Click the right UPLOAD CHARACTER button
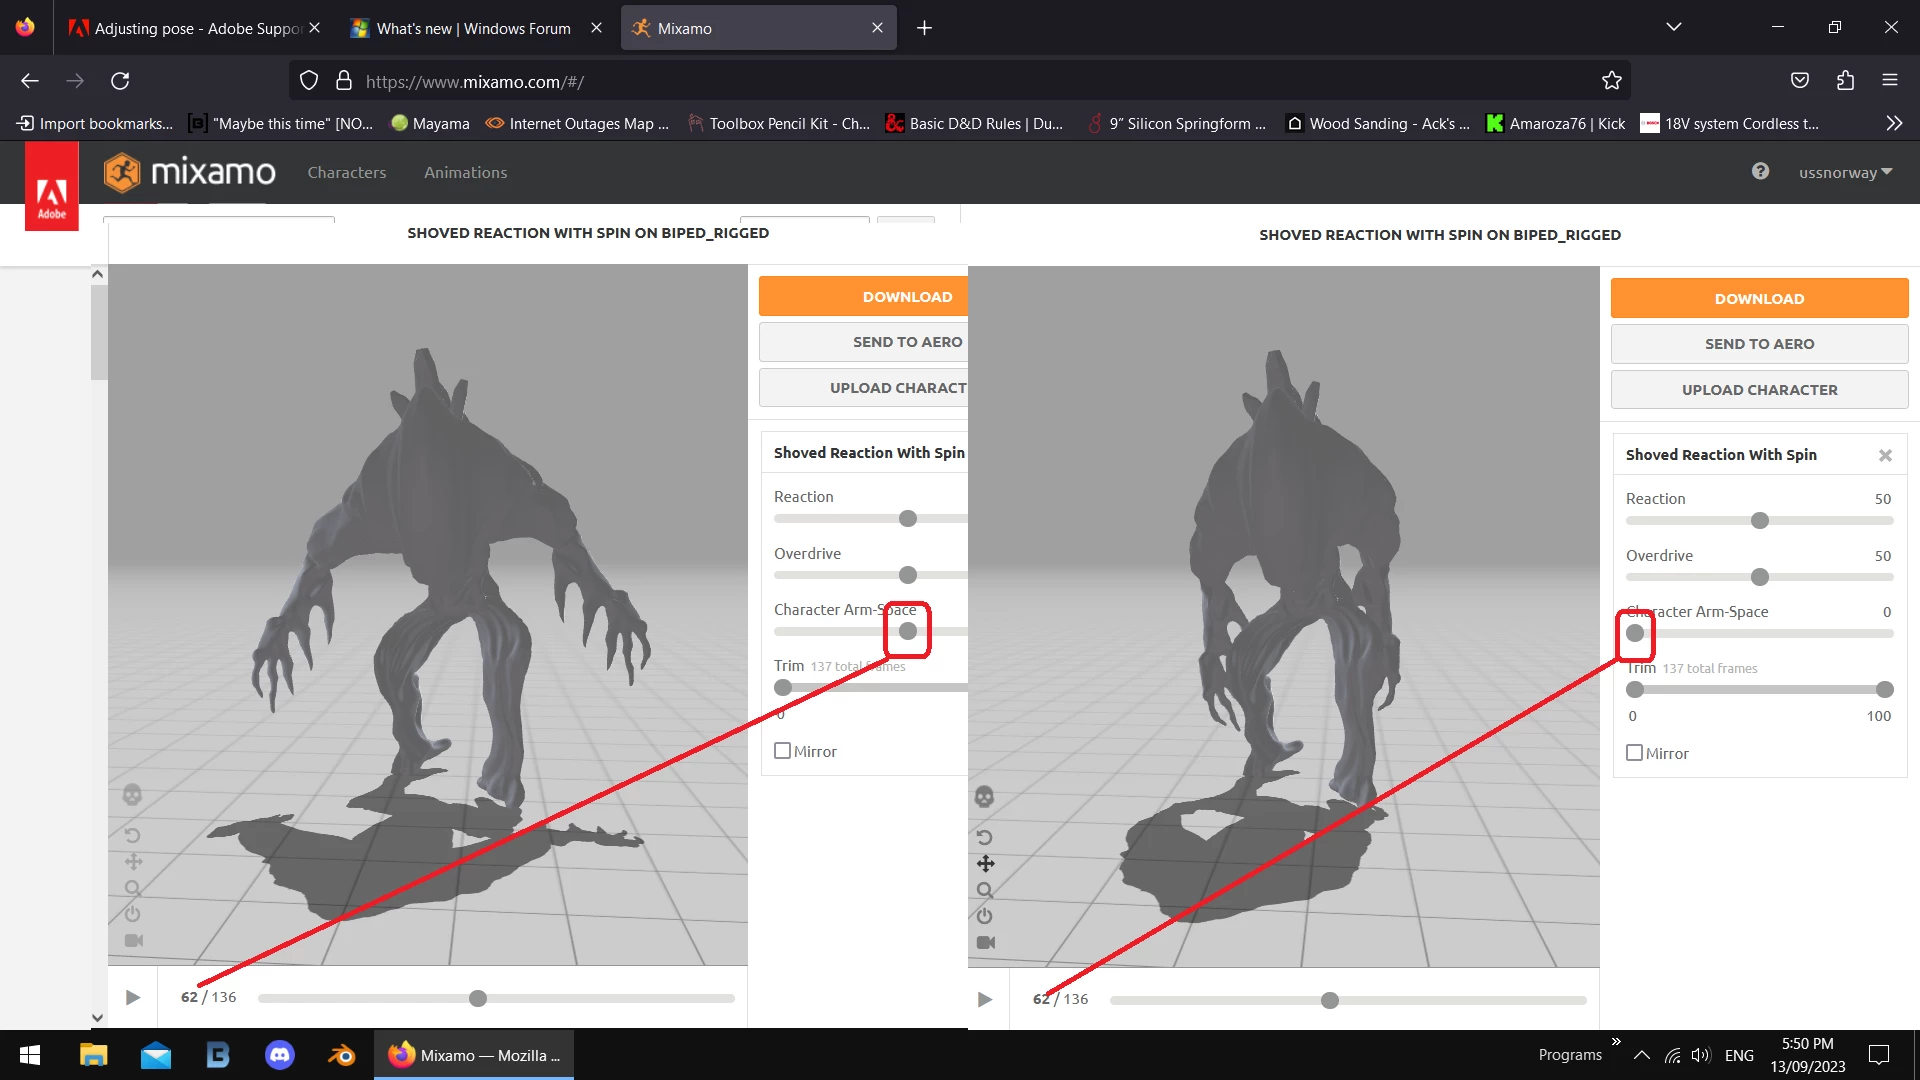Screen dimensions: 1920x1080 [1759, 390]
